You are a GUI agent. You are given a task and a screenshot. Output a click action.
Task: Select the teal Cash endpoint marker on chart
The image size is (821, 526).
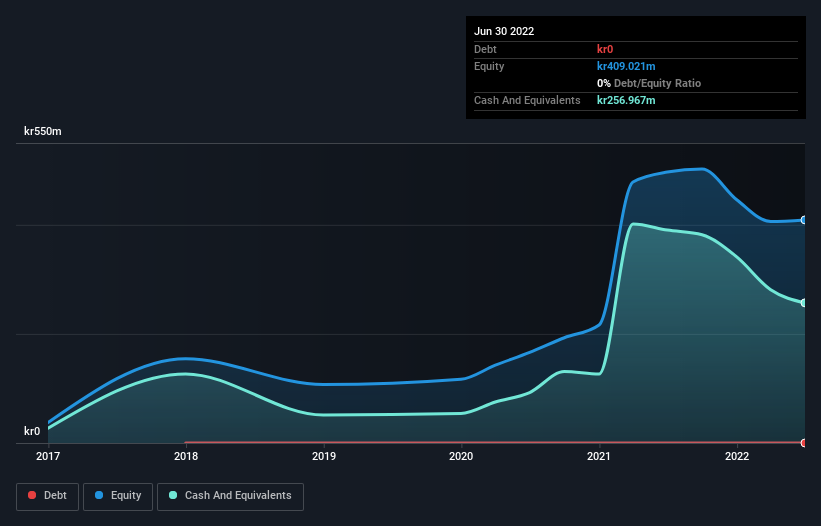tap(804, 303)
